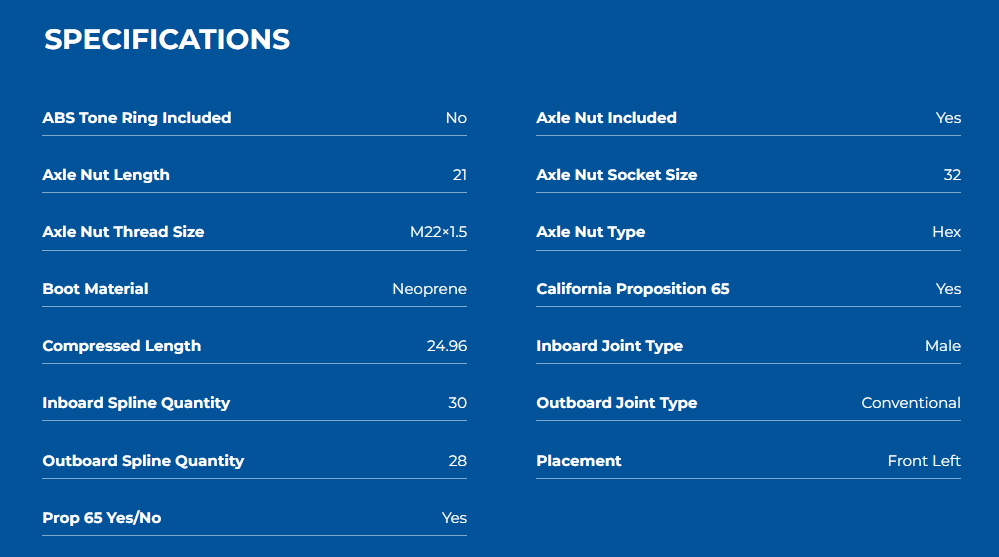999x557 pixels.
Task: Click the Neoprene value
Action: tap(429, 289)
